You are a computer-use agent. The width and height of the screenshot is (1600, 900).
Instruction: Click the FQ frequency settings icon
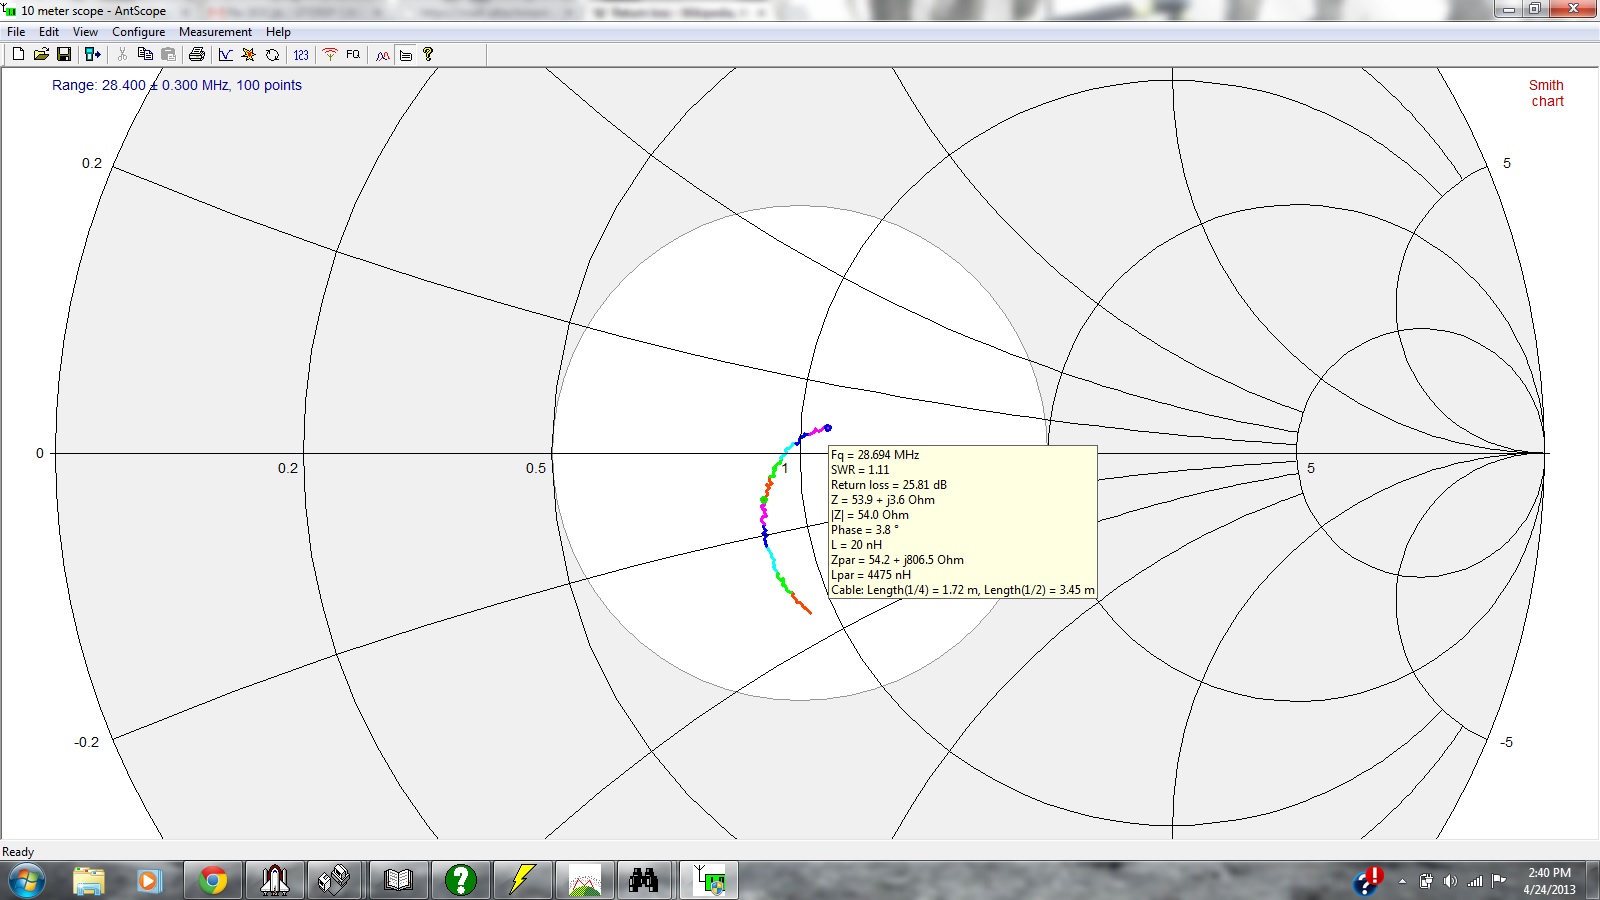coord(353,55)
